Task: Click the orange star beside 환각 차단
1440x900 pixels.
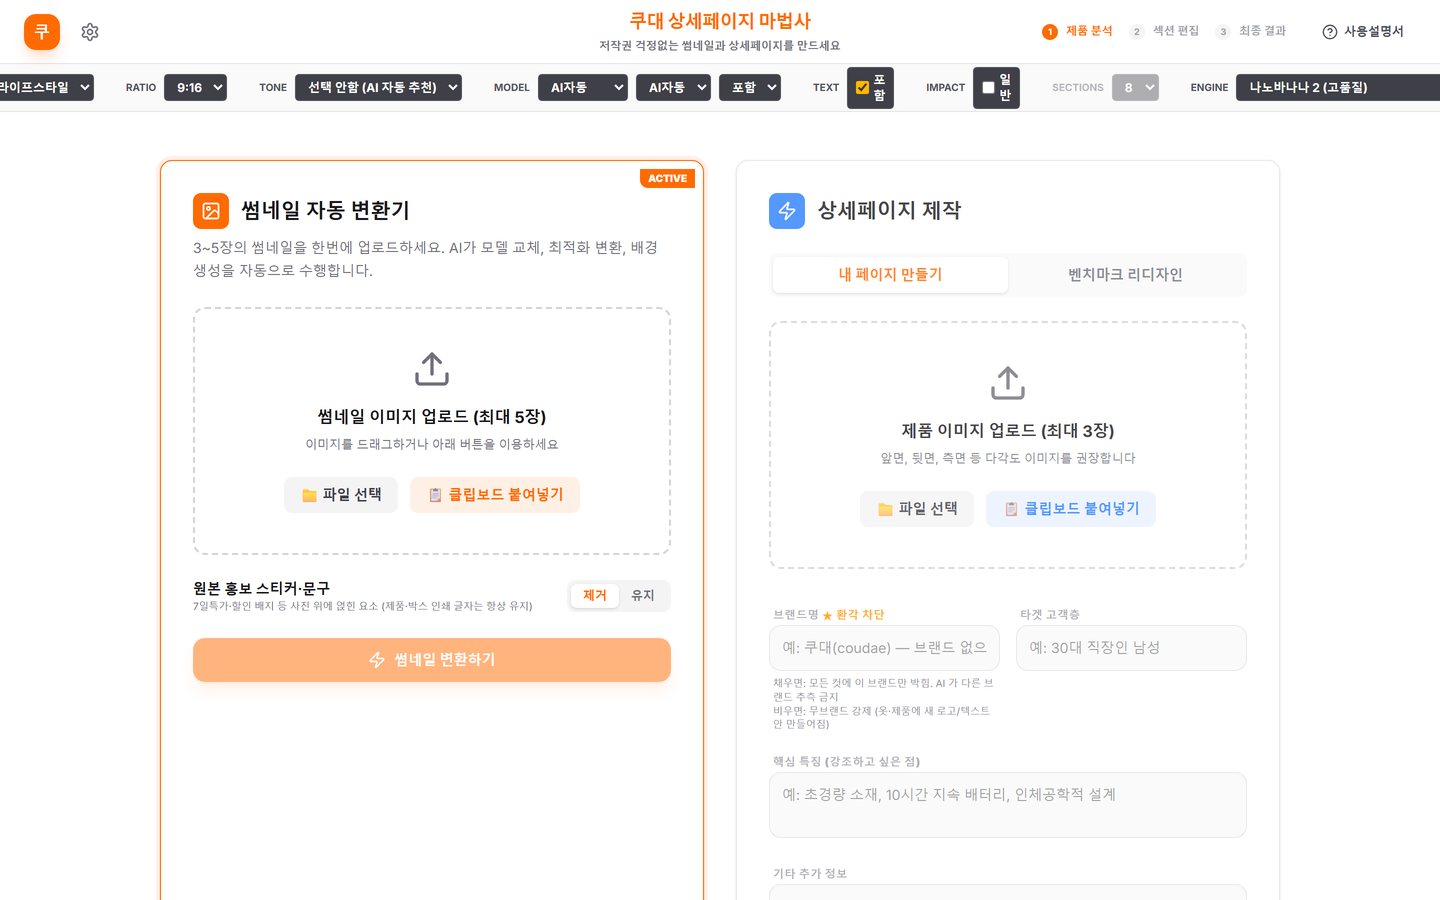Action: pos(827,616)
